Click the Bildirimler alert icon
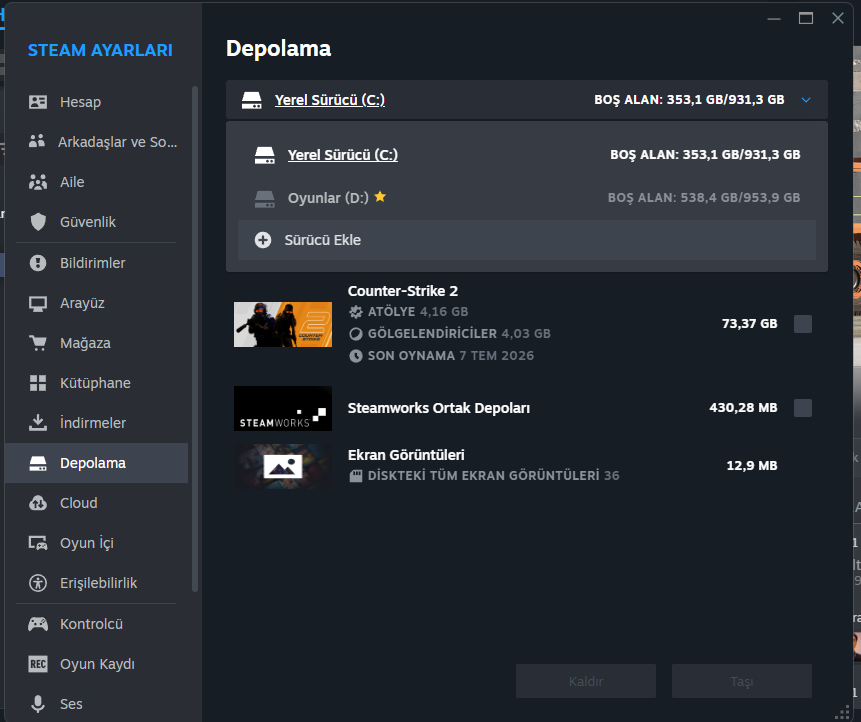861x722 pixels. [x=38, y=263]
